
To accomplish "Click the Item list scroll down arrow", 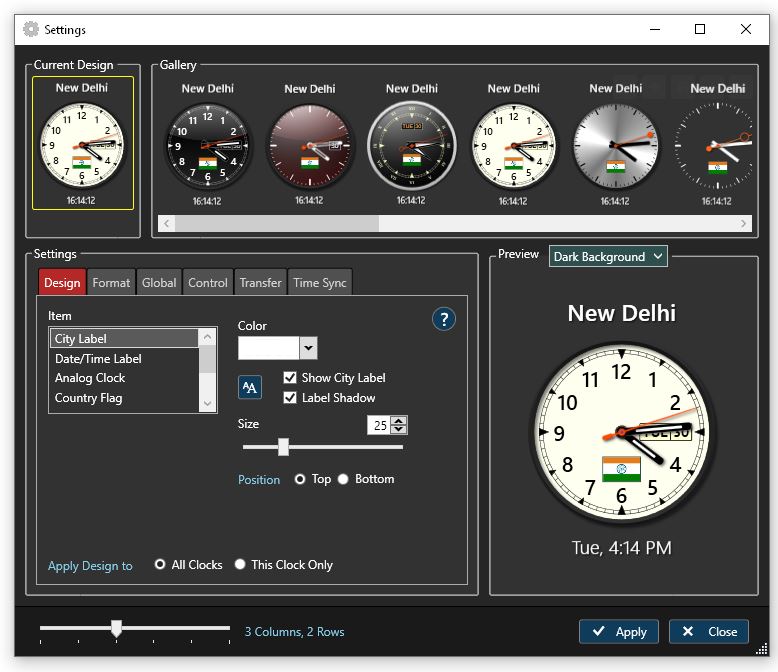I will click(x=207, y=403).
